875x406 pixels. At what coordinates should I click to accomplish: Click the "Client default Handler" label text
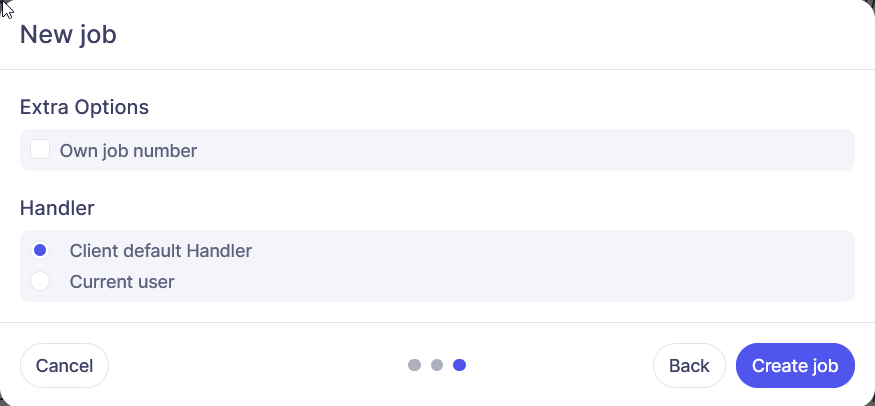tap(160, 251)
